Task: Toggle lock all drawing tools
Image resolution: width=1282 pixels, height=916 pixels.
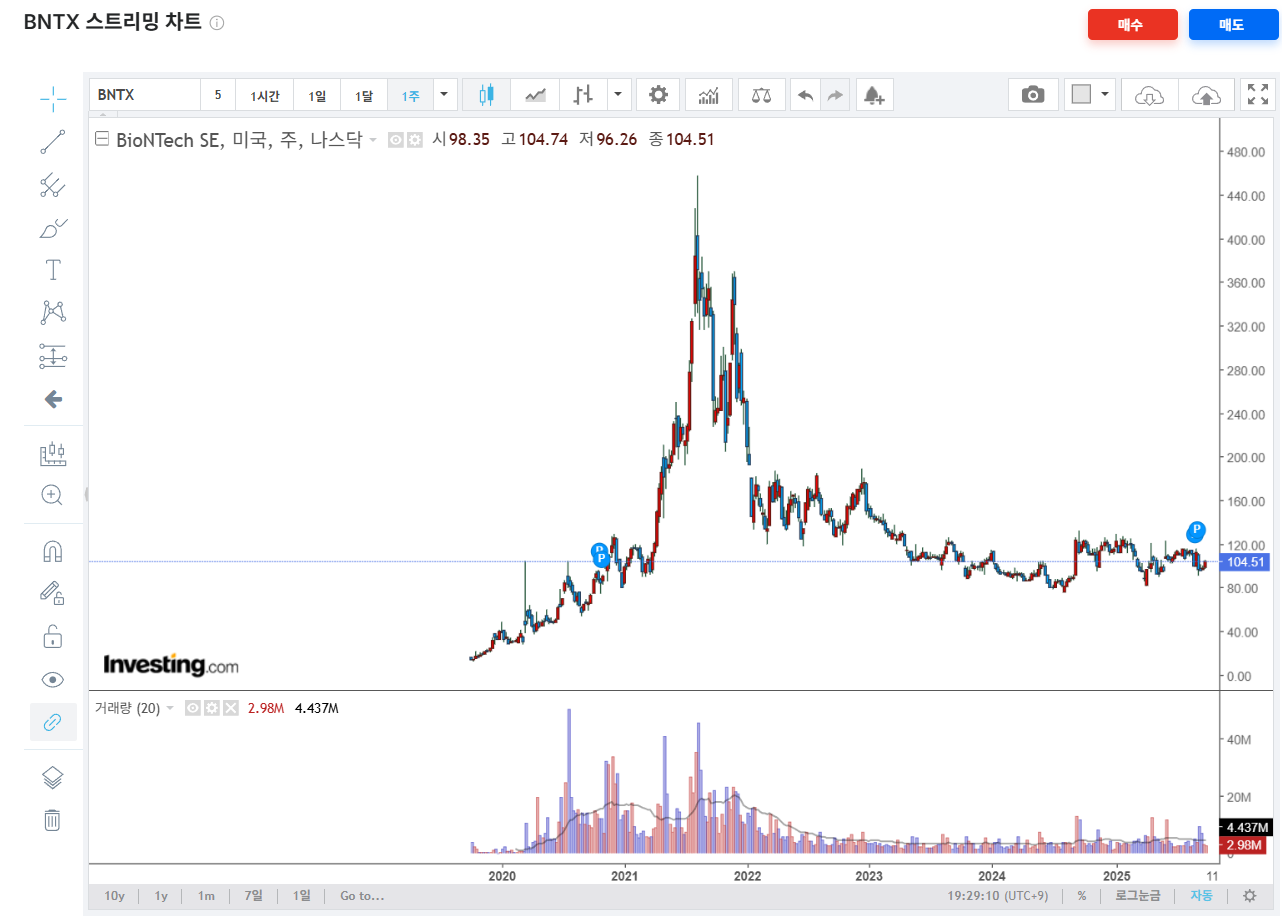Action: 53,636
